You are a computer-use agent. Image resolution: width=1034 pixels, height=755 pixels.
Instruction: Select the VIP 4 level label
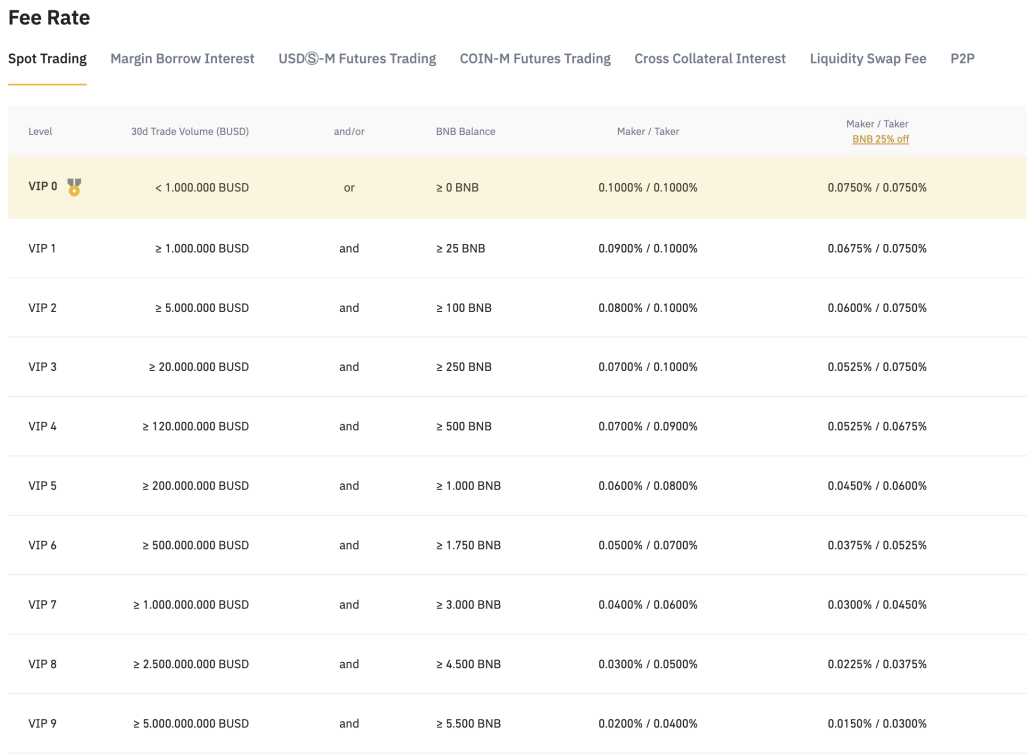(x=42, y=427)
